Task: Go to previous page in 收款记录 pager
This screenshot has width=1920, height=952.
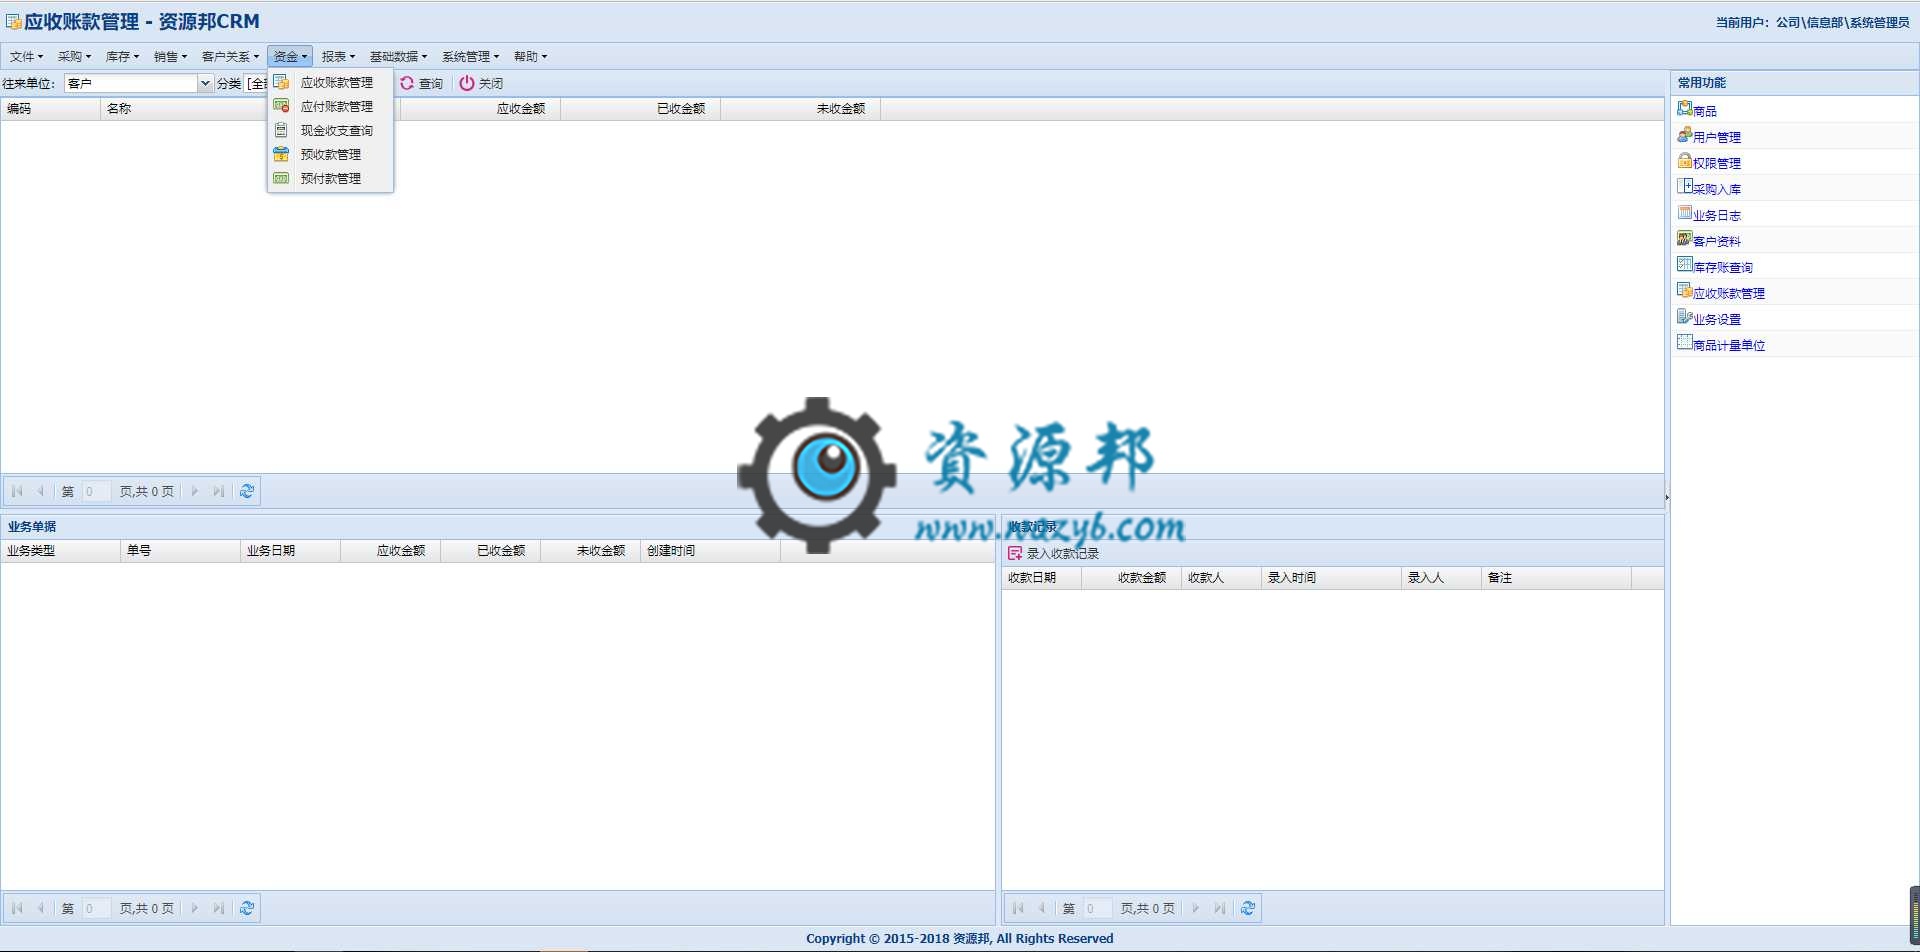Action: tap(1042, 908)
